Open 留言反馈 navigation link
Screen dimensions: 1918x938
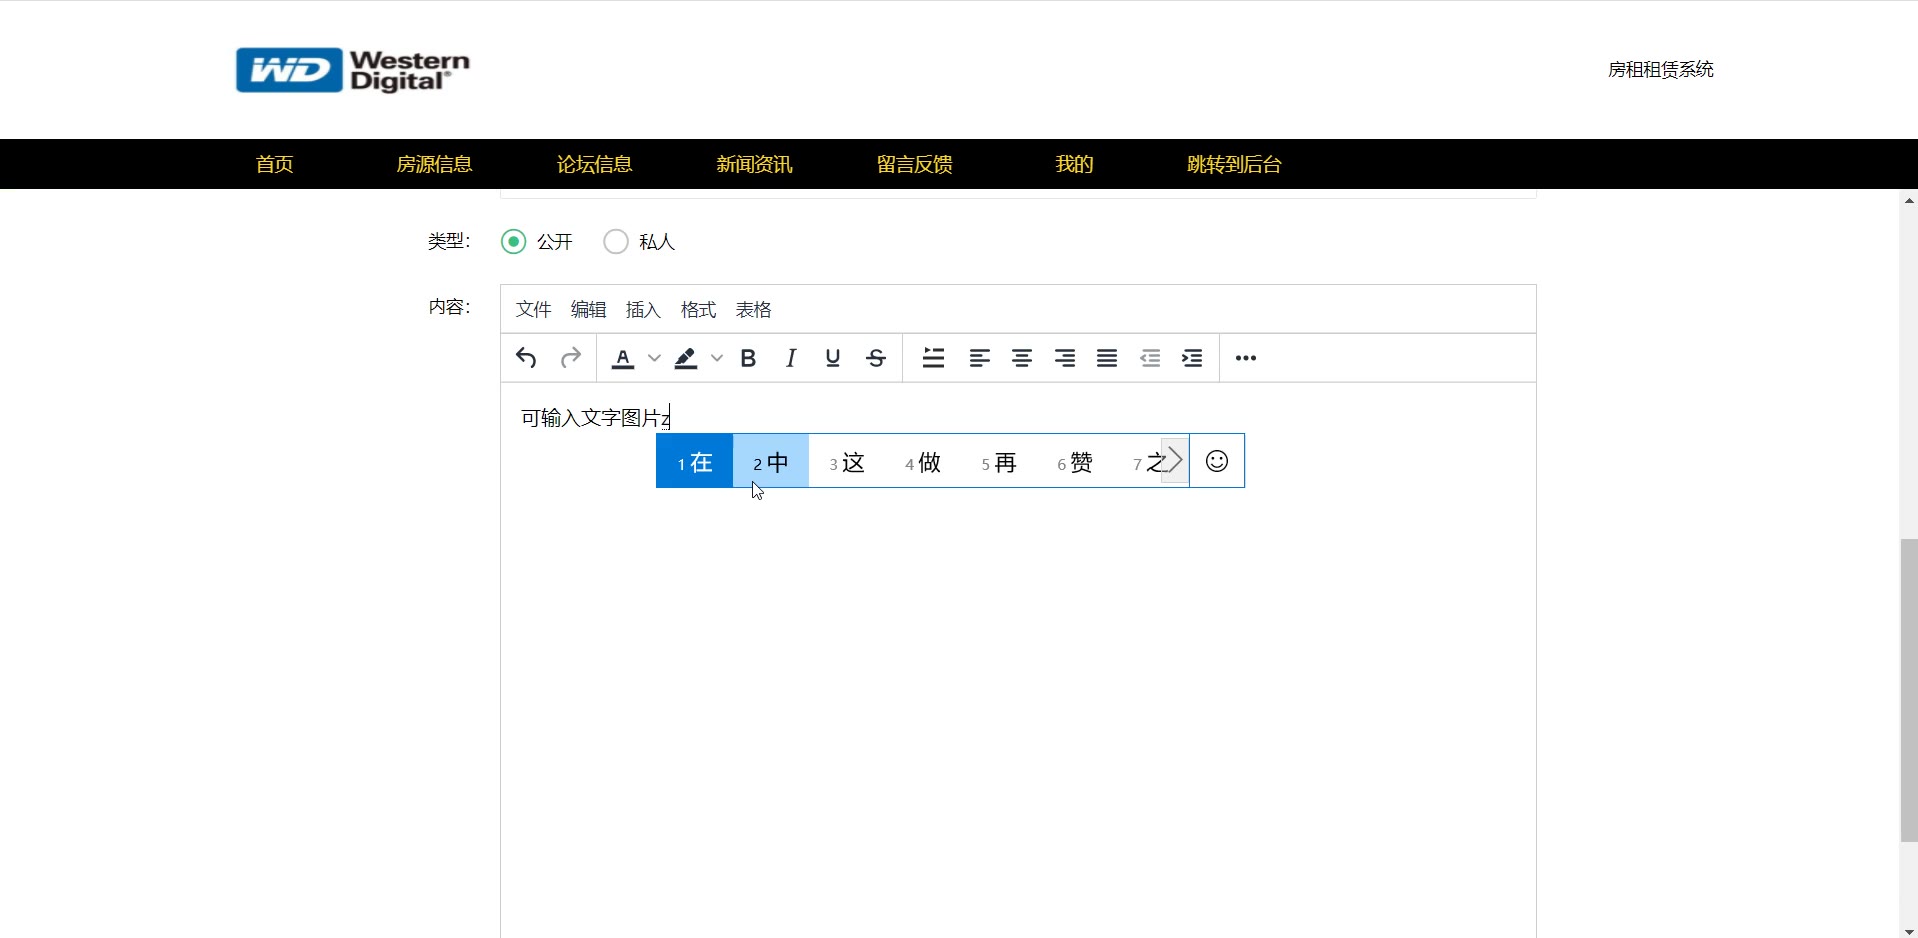(914, 164)
